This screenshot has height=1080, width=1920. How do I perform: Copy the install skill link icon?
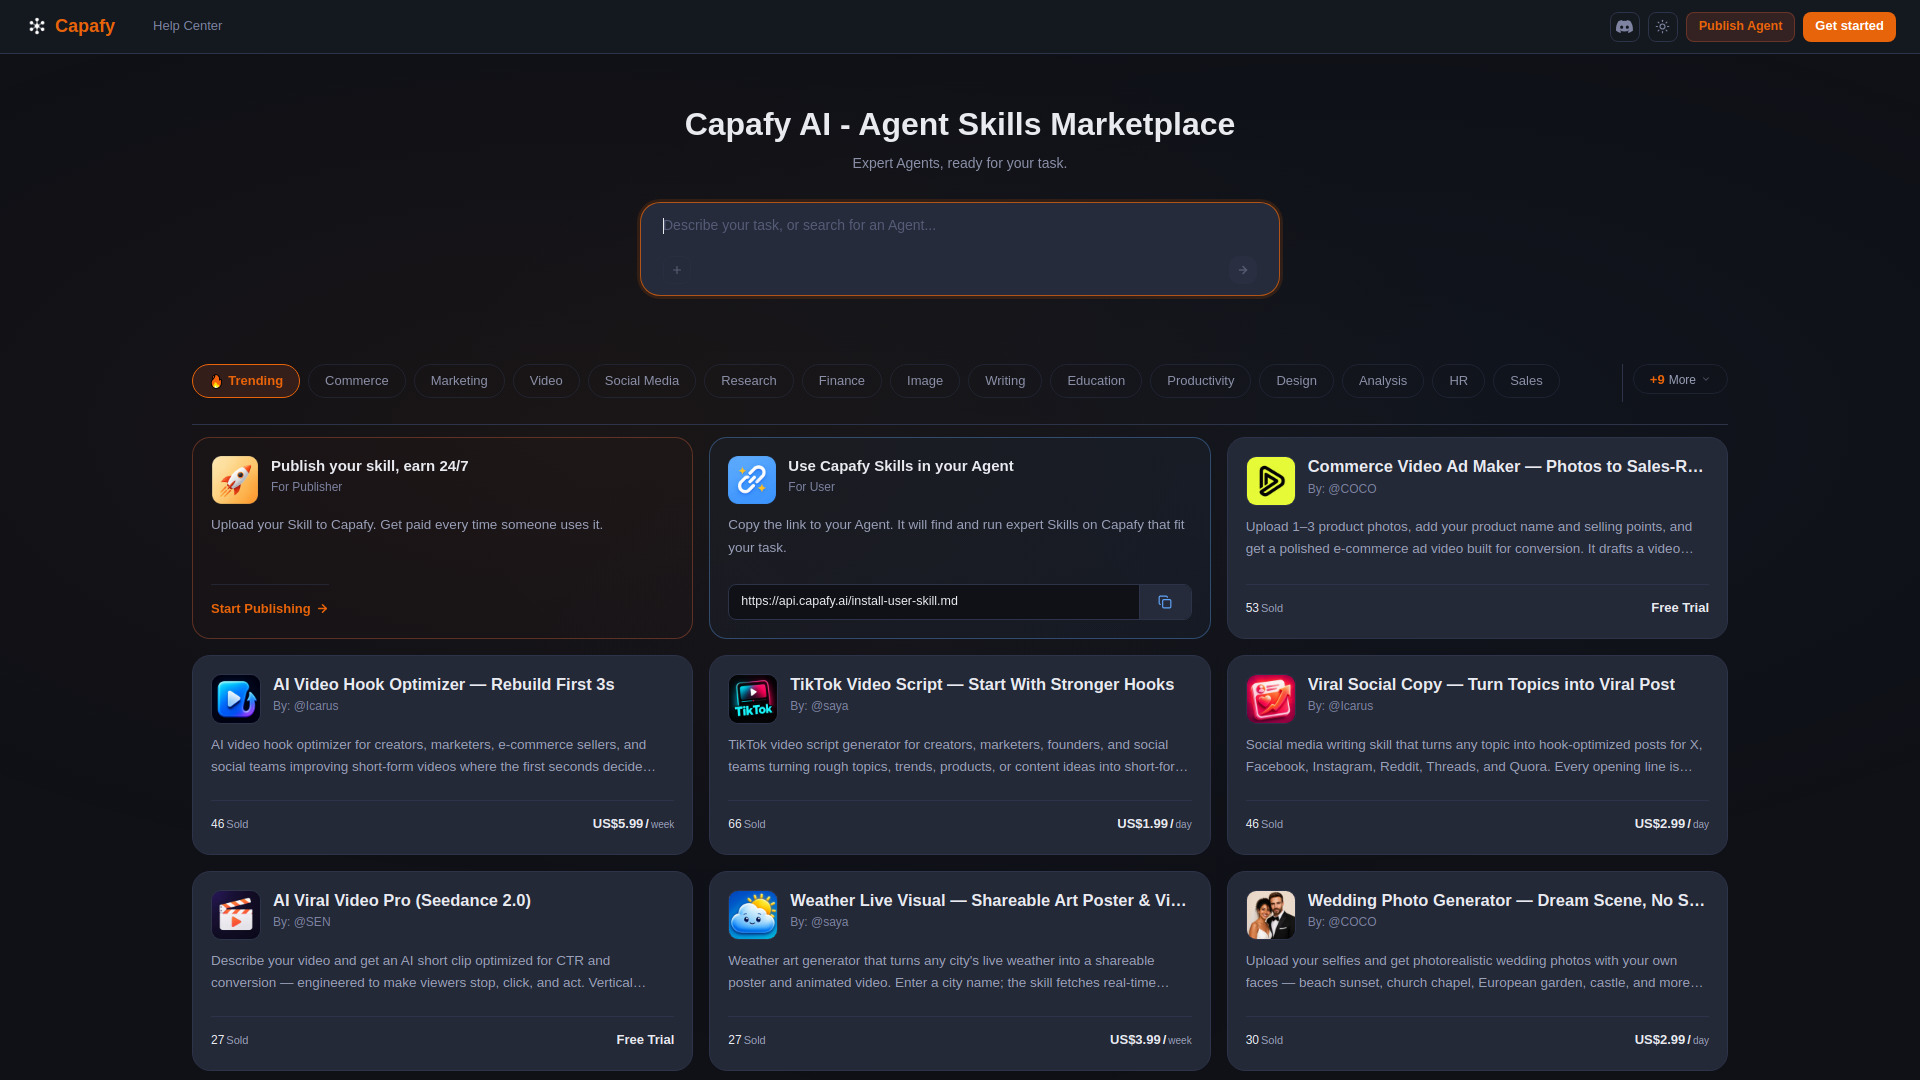pyautogui.click(x=1165, y=602)
